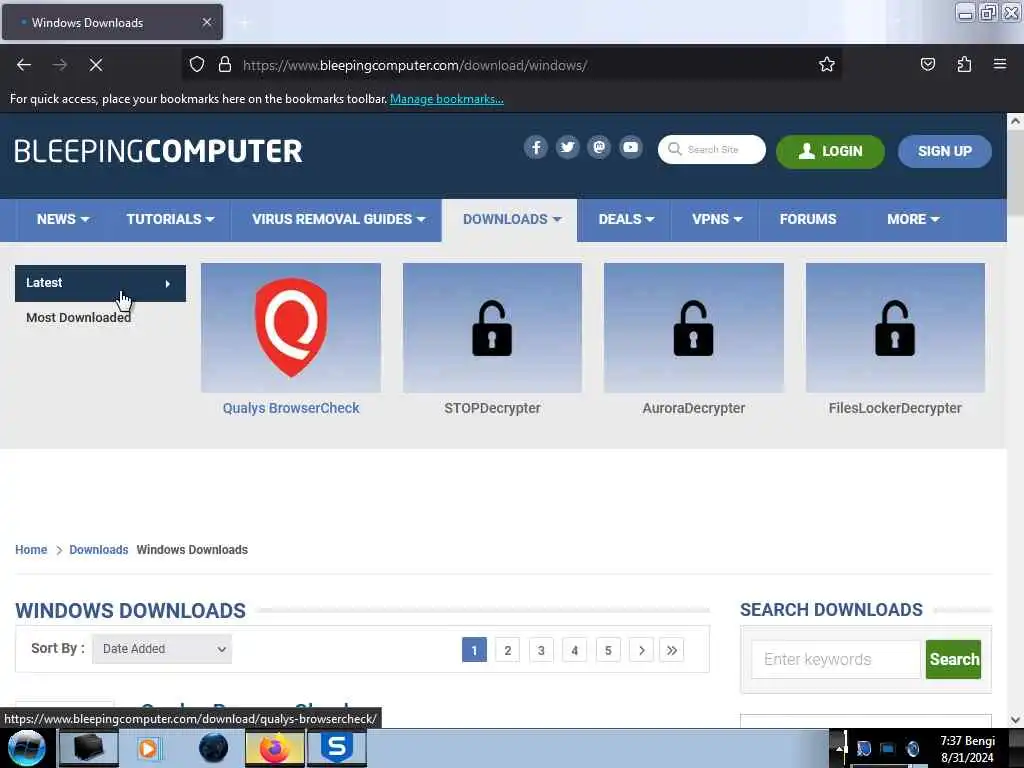Open STOPDecrypter padlock thumbnail
The image size is (1024, 768).
(x=492, y=328)
